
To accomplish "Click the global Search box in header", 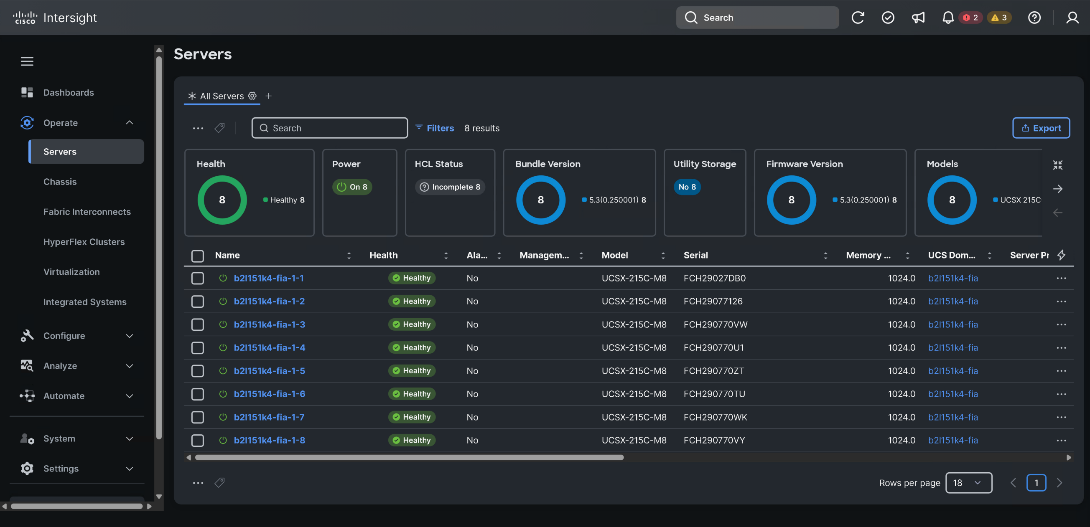I will pos(757,17).
